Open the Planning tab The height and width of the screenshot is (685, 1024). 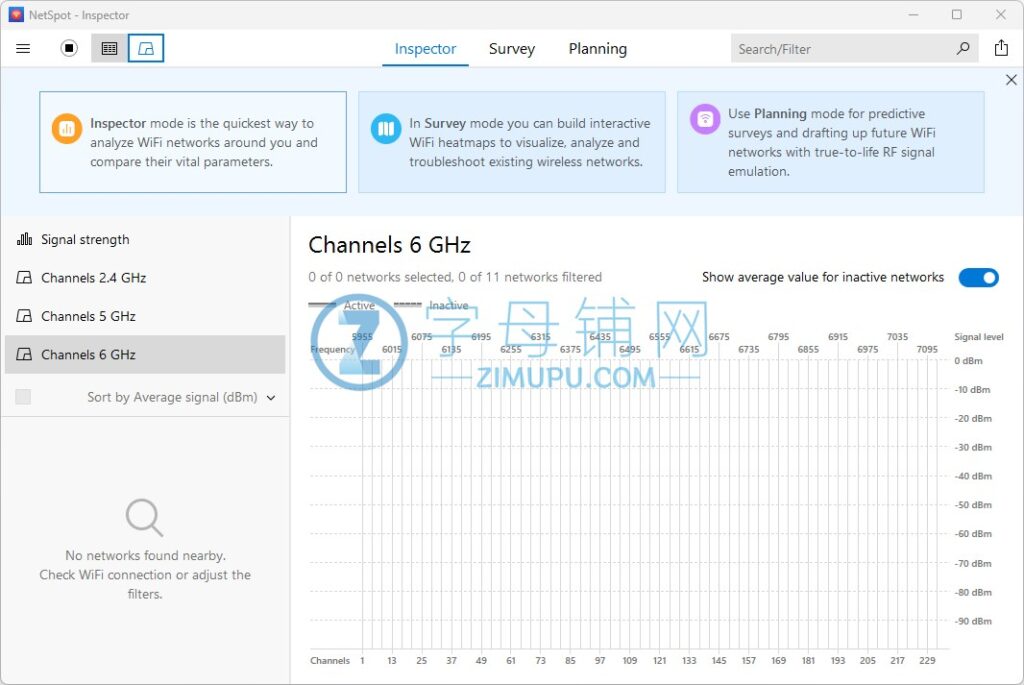pos(598,49)
